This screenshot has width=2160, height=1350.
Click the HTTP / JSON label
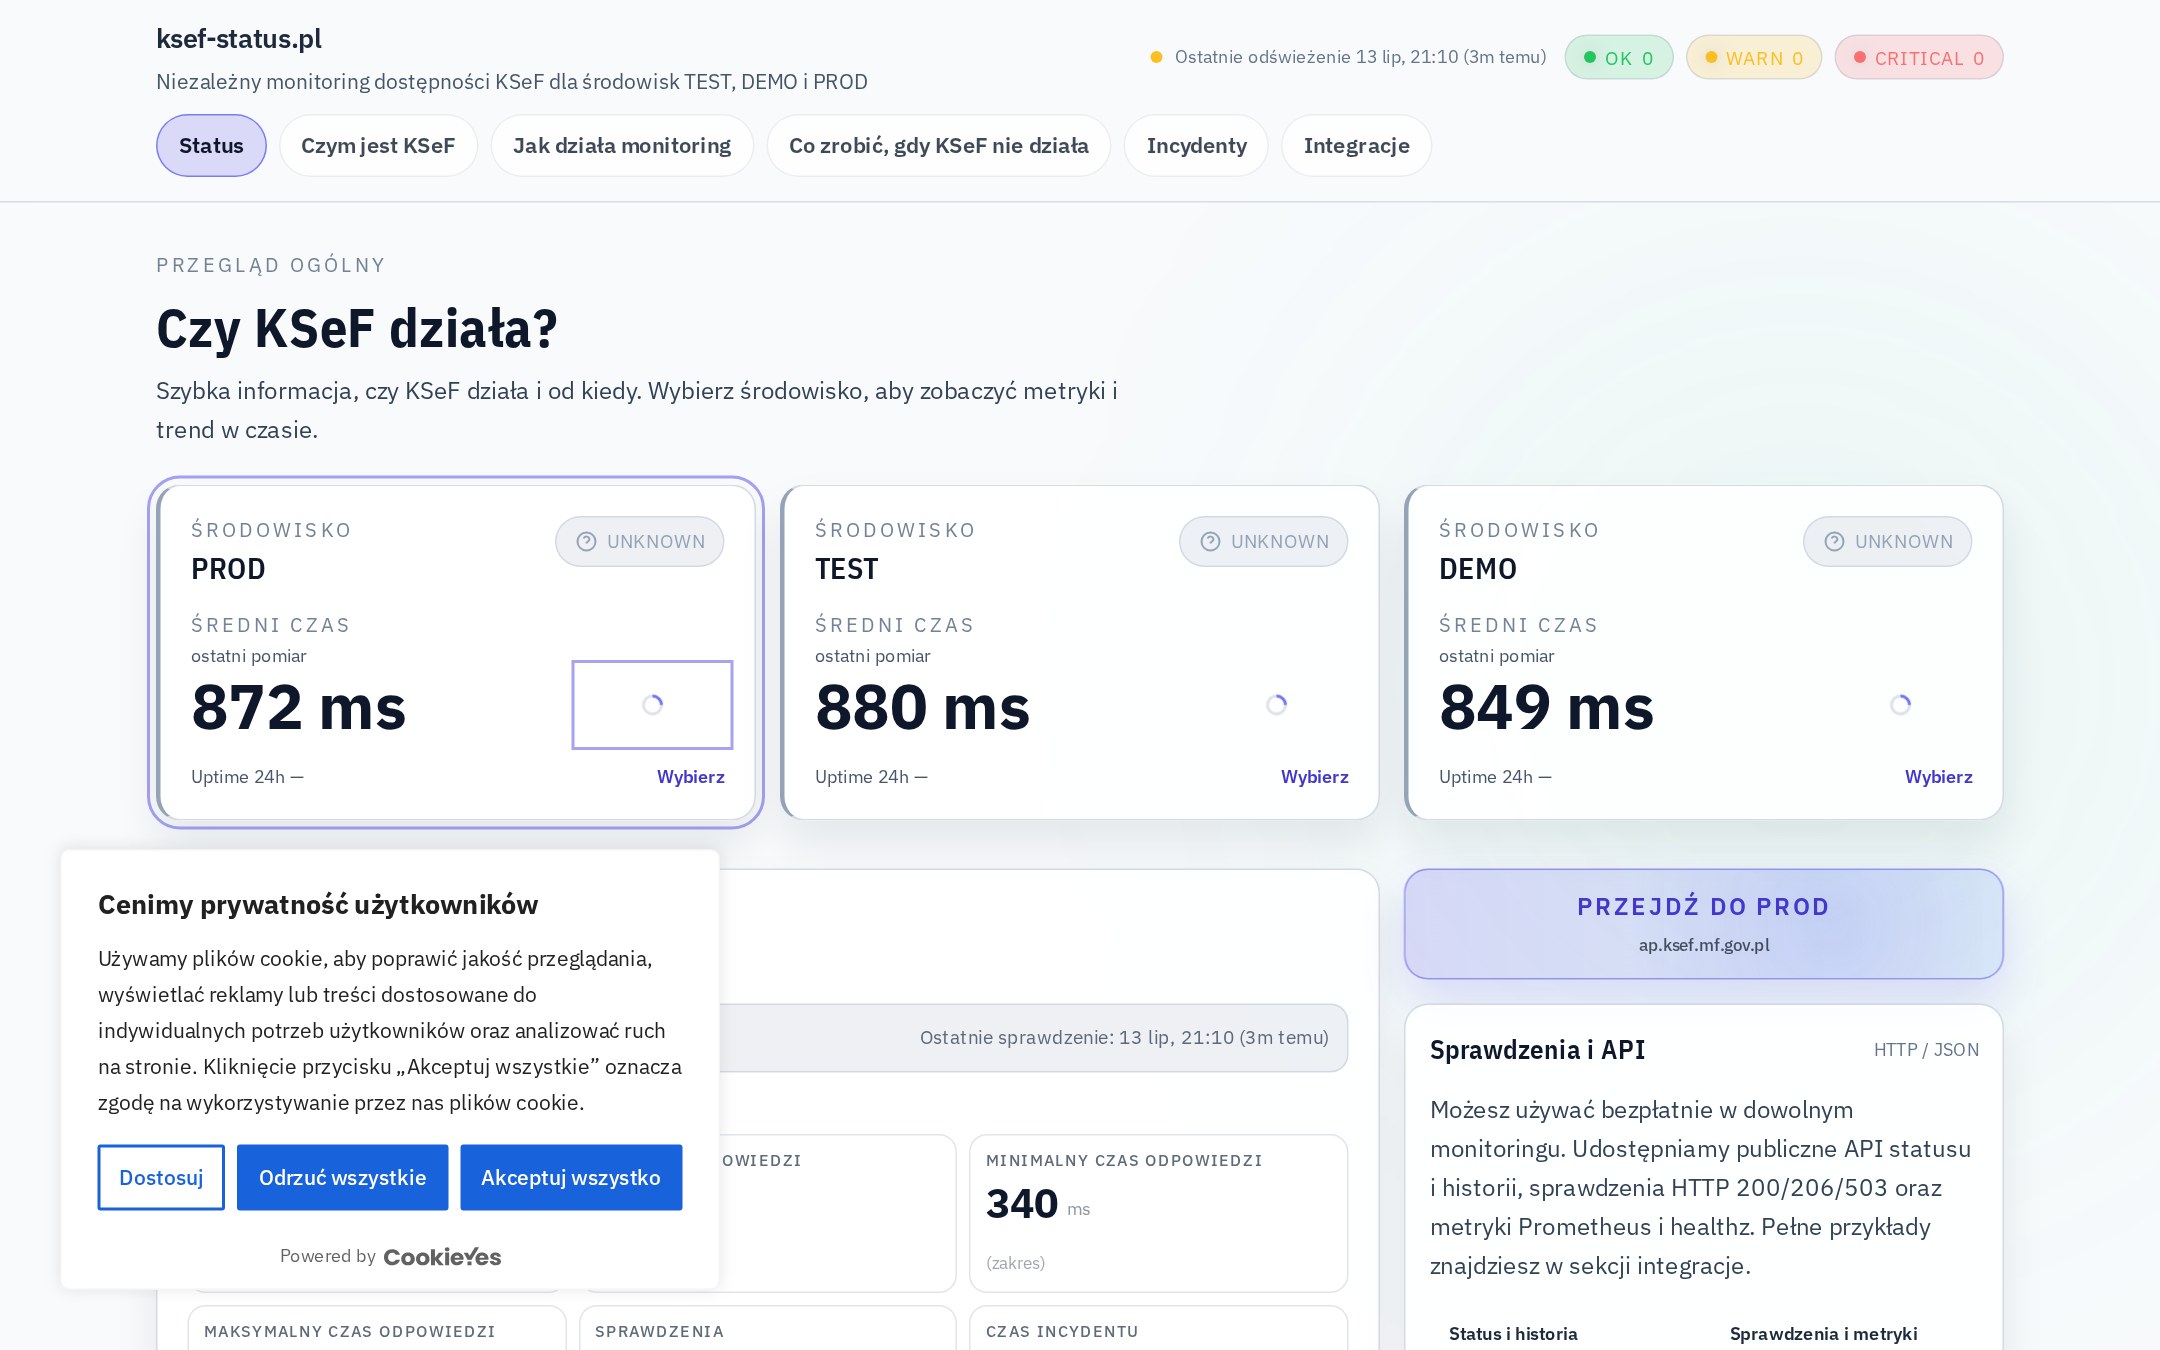(1926, 1050)
